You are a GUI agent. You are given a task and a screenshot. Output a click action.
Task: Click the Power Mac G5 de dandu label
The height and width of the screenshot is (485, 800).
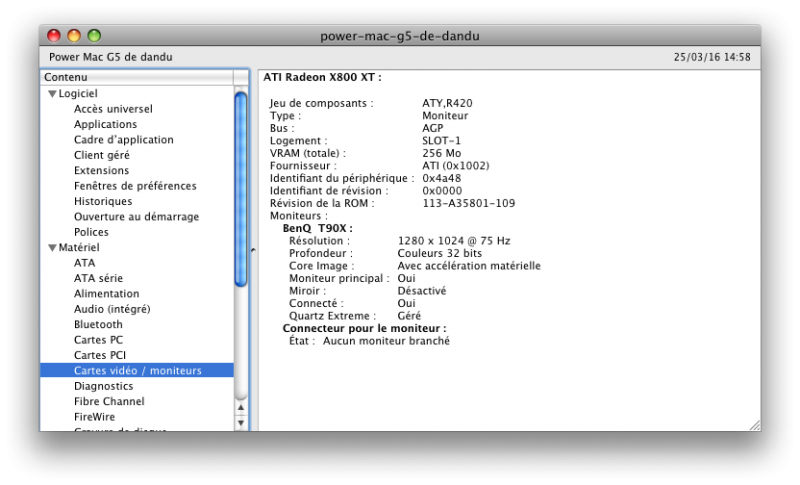(111, 57)
